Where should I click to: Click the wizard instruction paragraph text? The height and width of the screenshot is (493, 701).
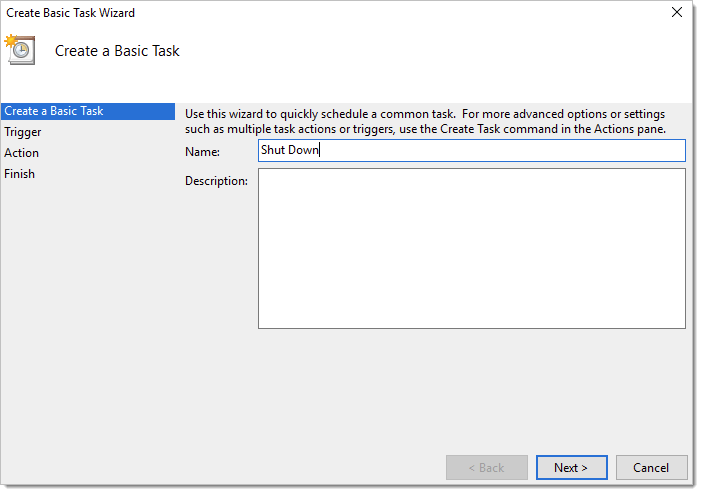click(425, 122)
